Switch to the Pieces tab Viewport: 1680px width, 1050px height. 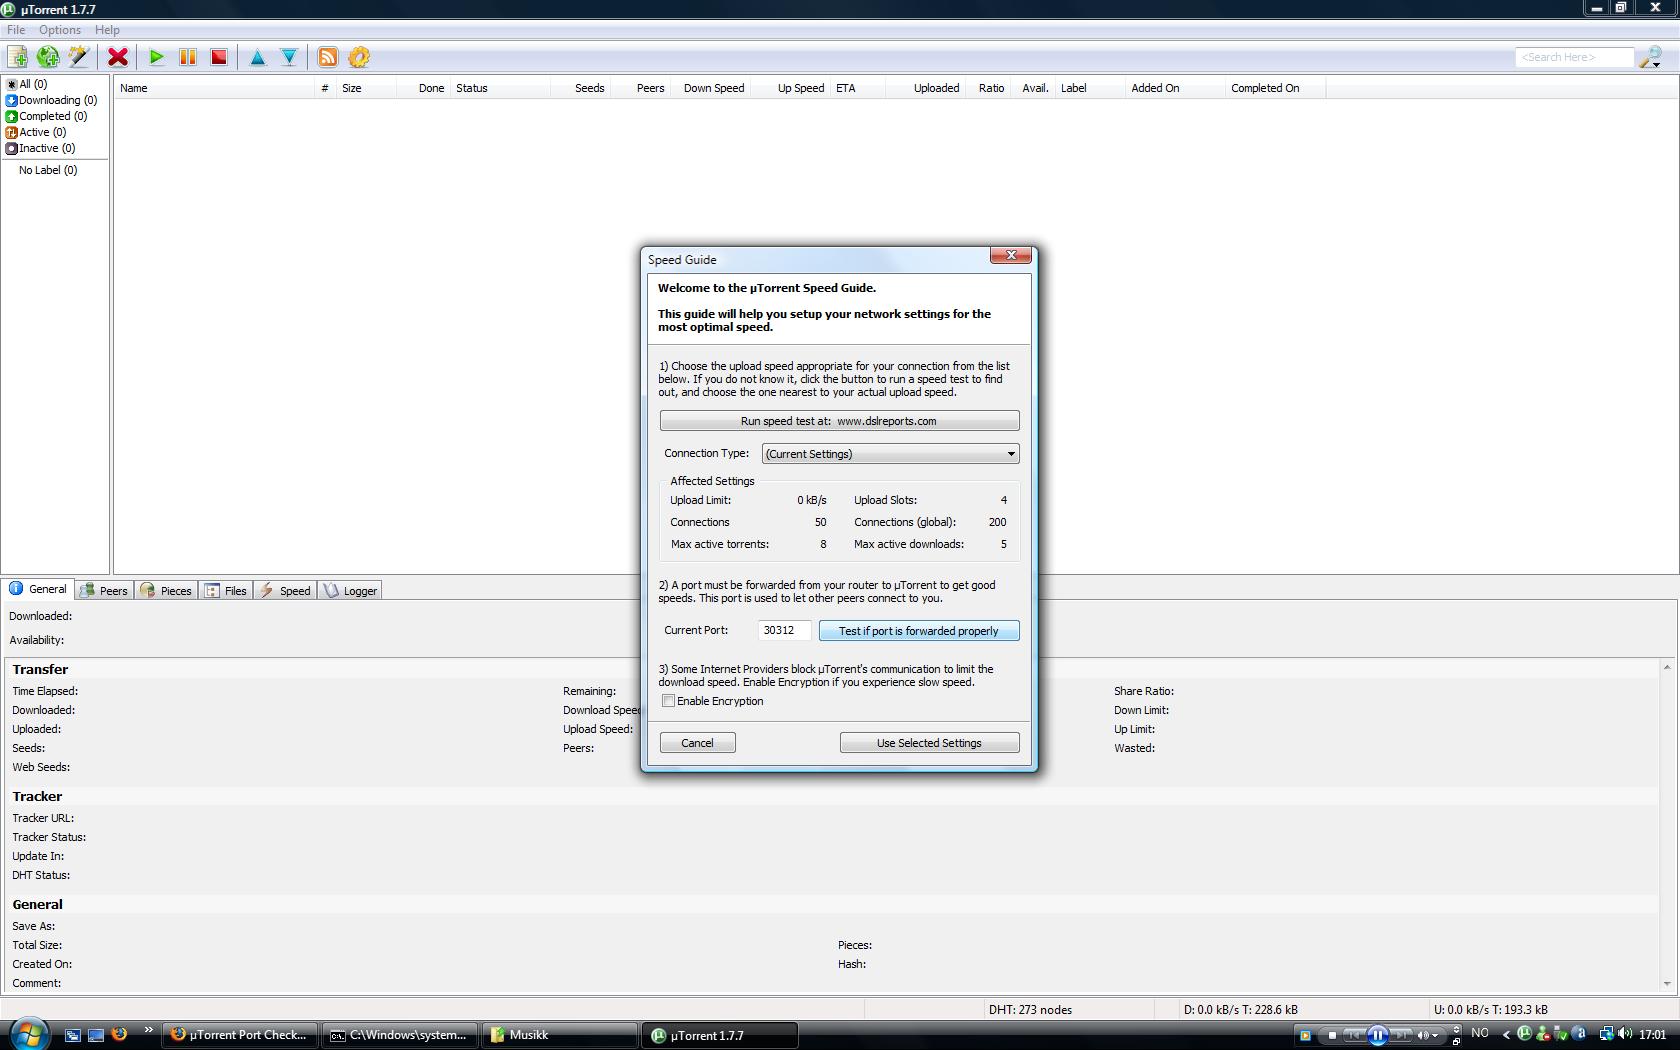(166, 591)
